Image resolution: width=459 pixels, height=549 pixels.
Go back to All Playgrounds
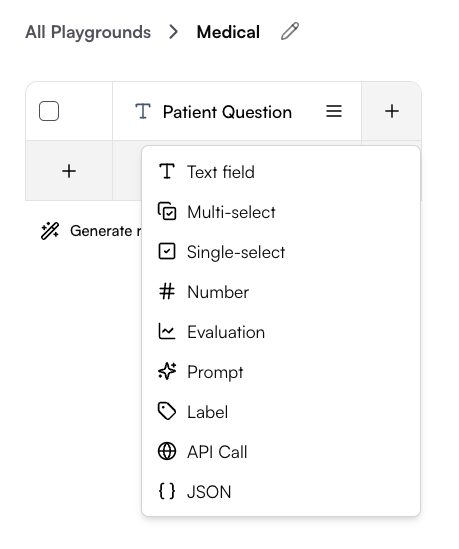(x=88, y=32)
